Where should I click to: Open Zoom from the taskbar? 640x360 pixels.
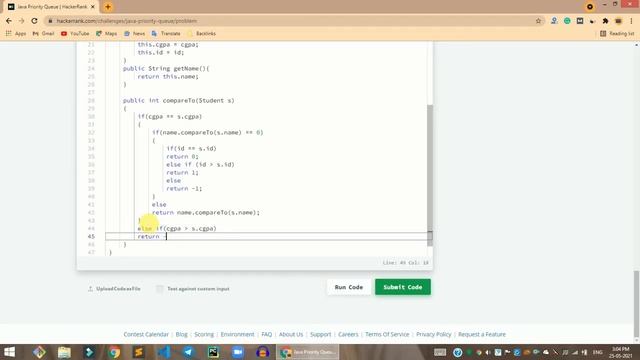pos(238,352)
